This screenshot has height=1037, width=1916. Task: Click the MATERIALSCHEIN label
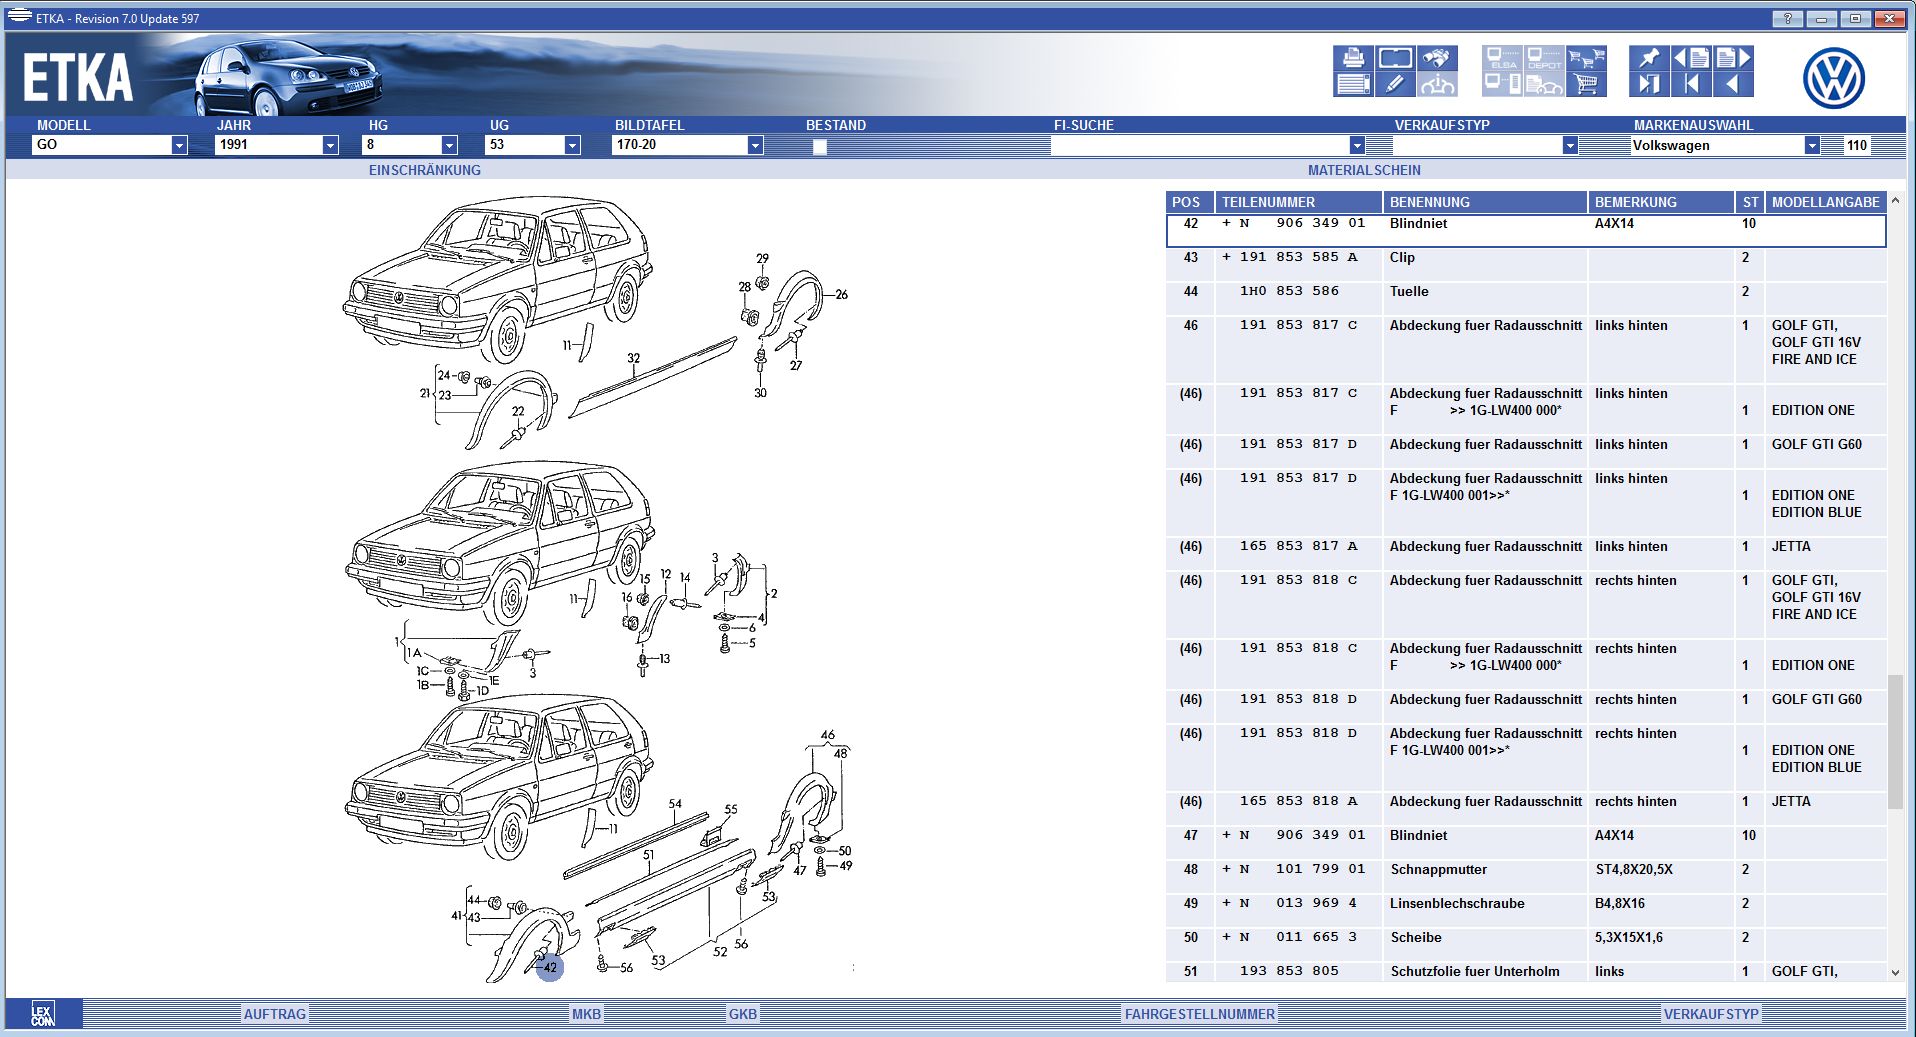1364,170
